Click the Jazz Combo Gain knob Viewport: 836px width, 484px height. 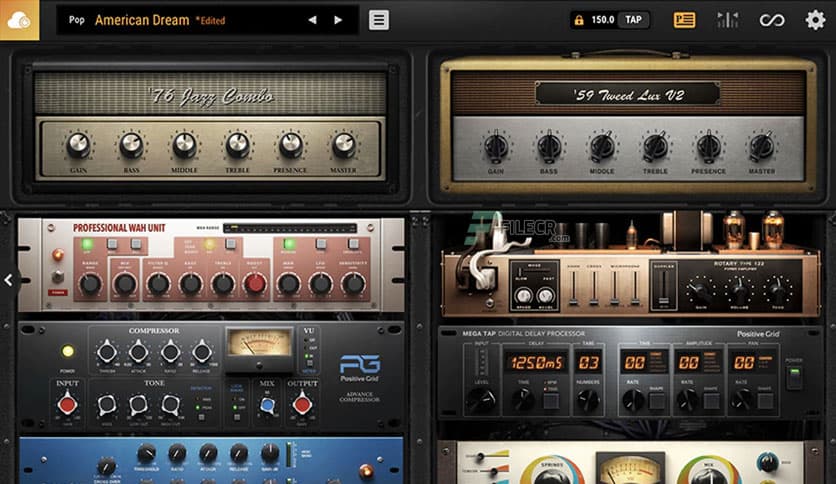[78, 144]
